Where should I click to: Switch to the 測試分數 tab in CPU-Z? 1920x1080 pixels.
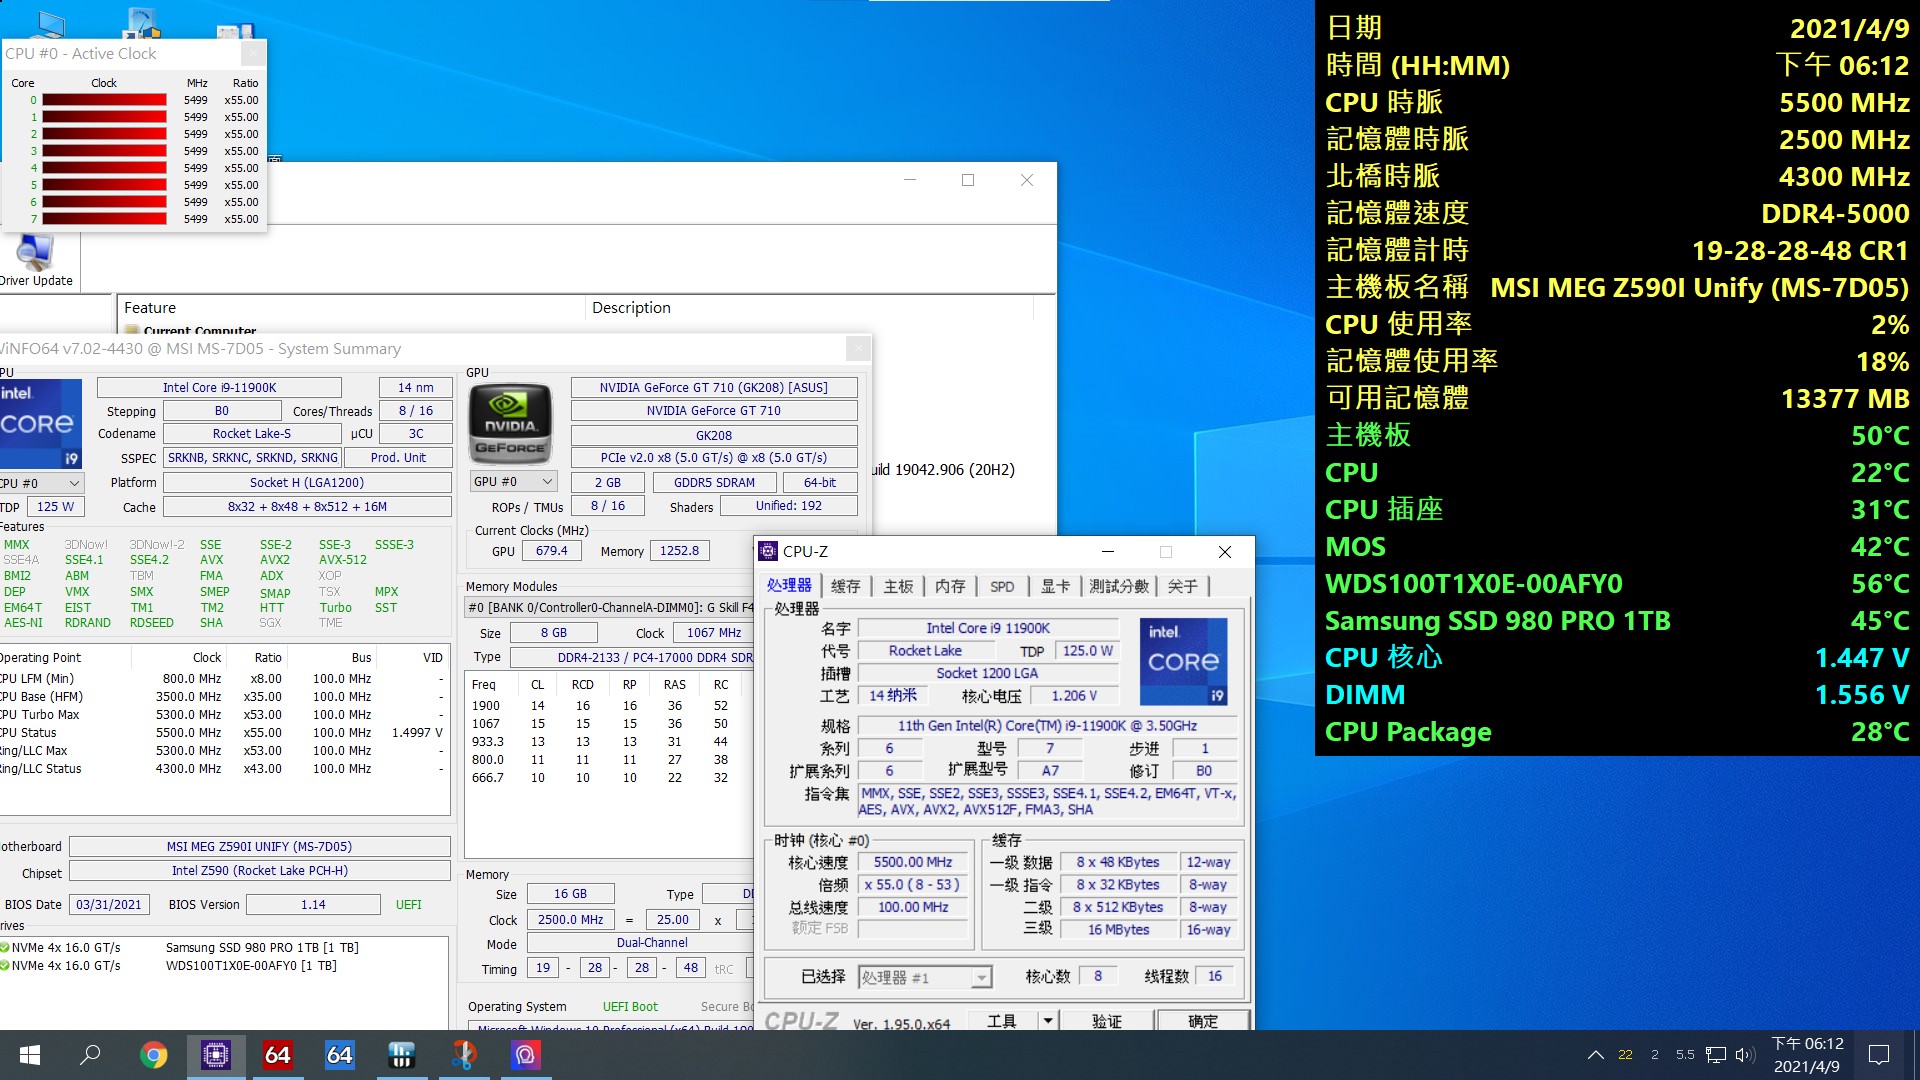[x=1119, y=586]
